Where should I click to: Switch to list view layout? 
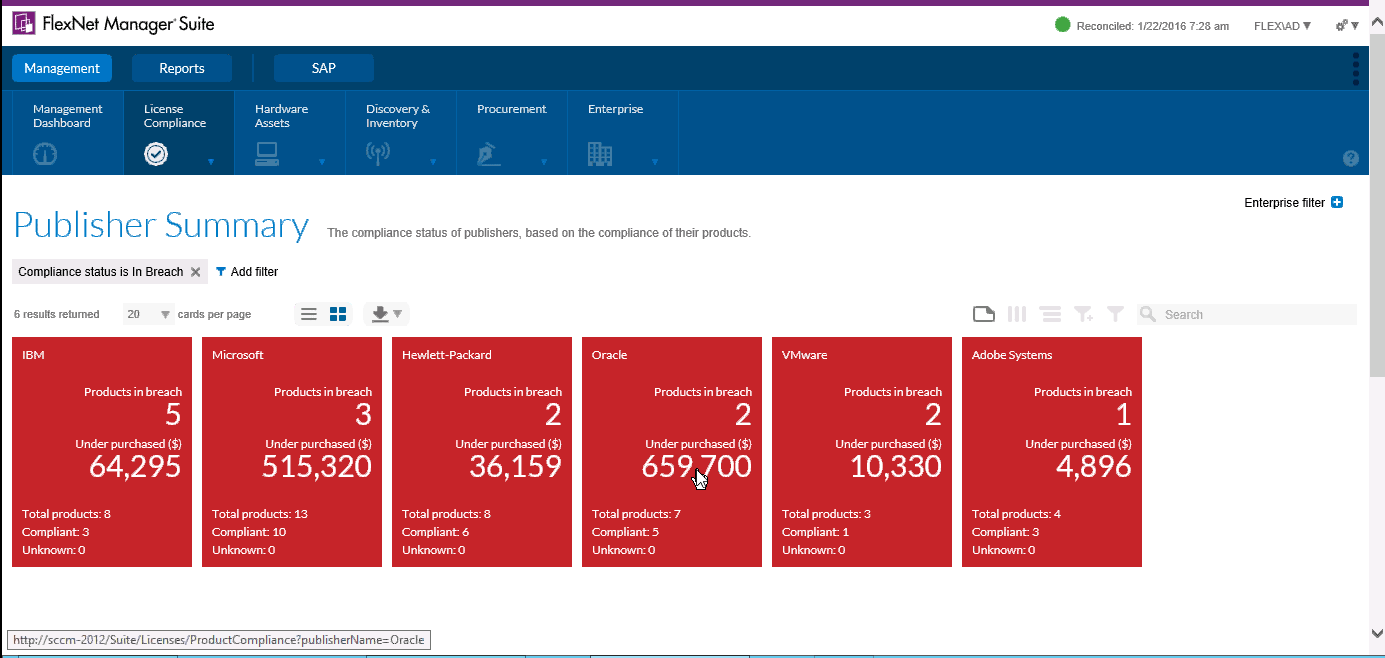pos(309,314)
